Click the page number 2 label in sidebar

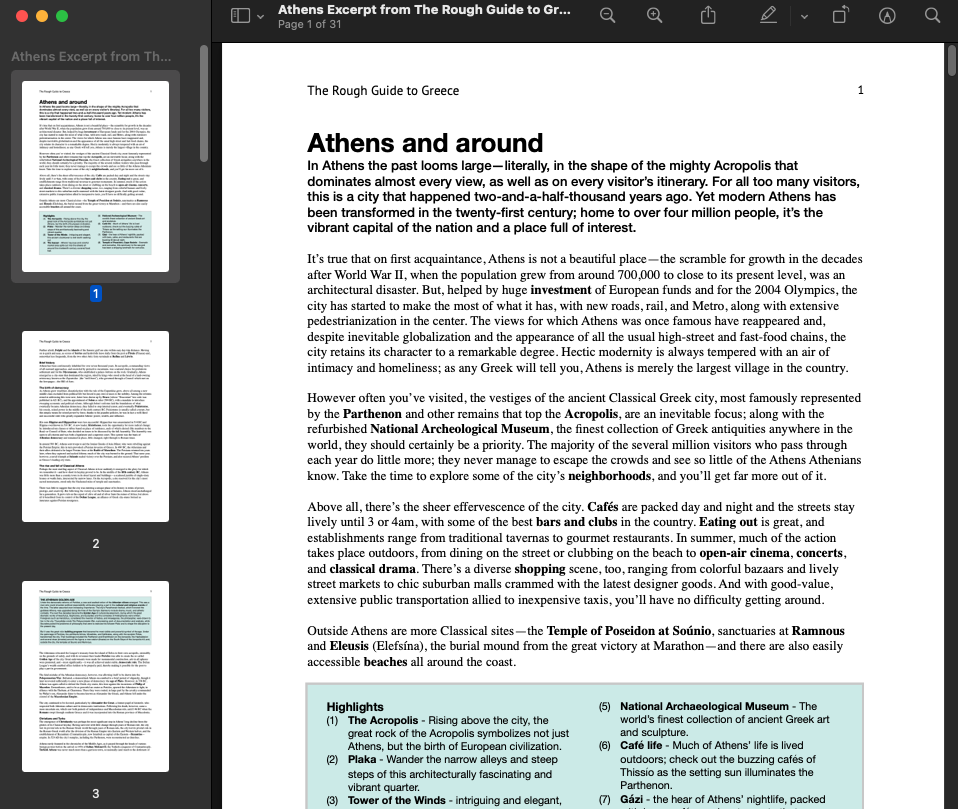pos(95,544)
